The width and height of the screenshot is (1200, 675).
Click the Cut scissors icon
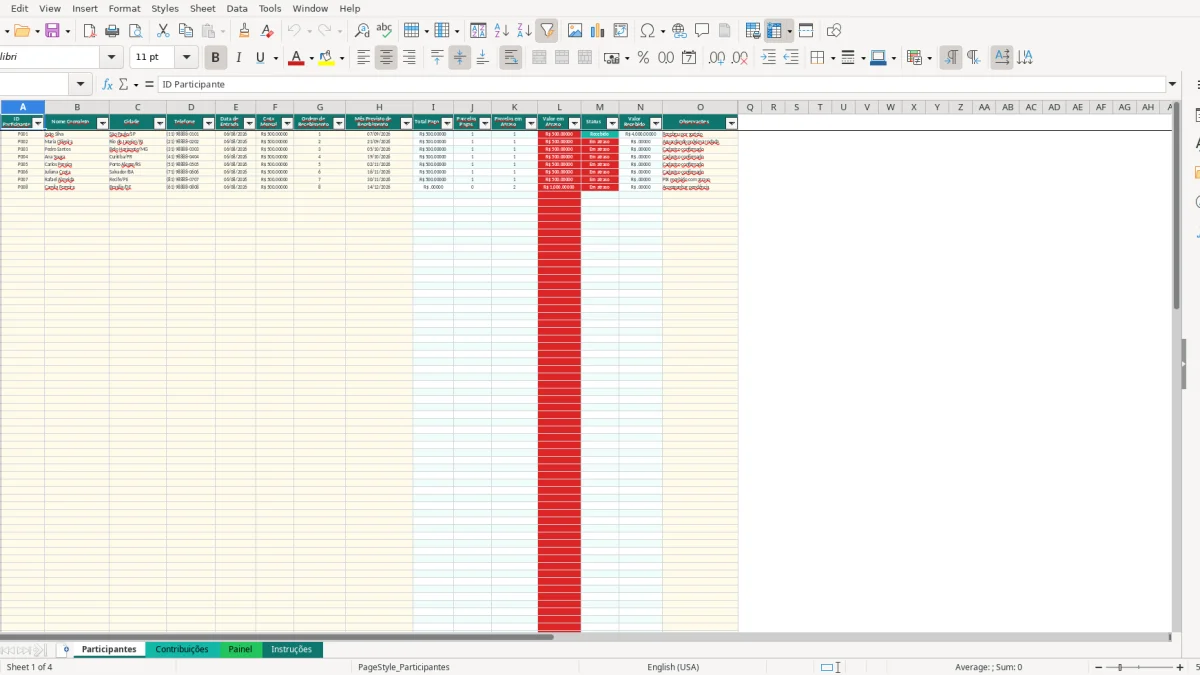(163, 31)
